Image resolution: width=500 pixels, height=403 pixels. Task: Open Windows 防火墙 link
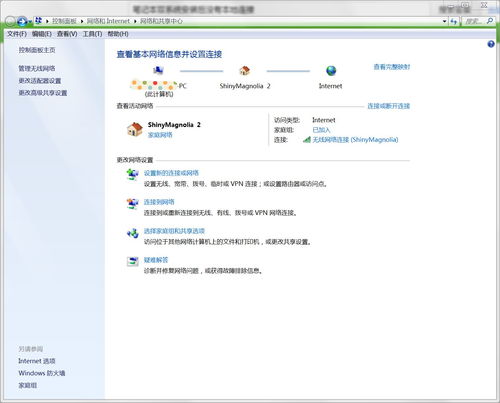click(42, 373)
